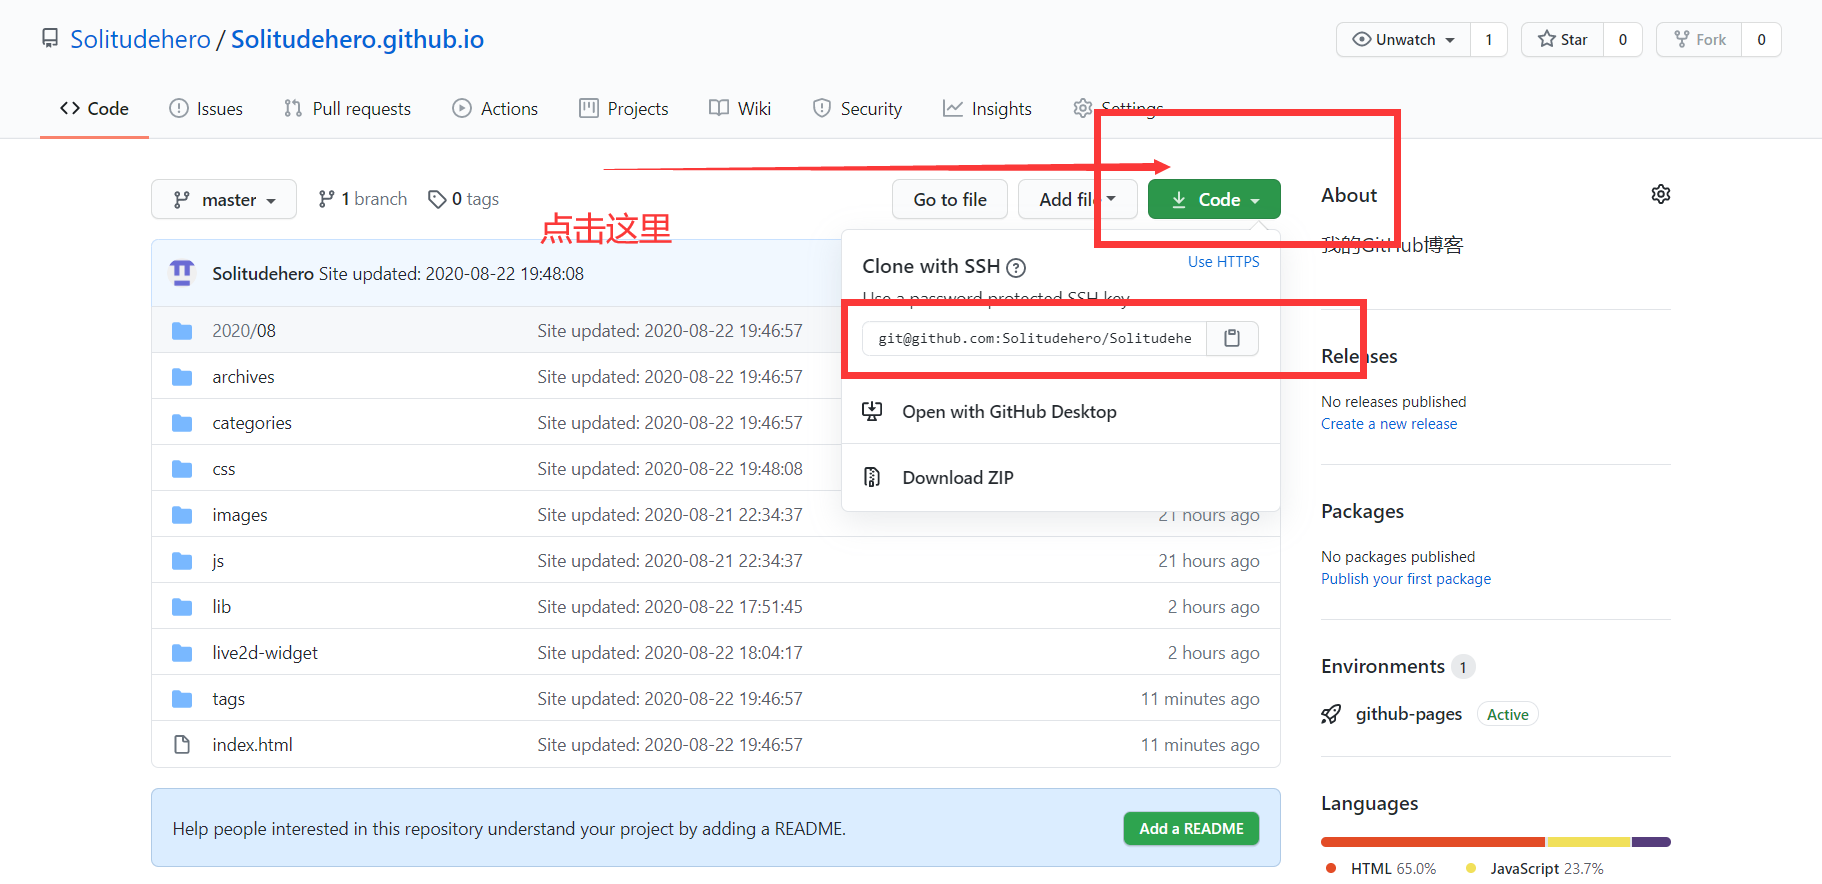Image resolution: width=1822 pixels, height=884 pixels.
Task: Switch to the Code tab
Action: 94,108
